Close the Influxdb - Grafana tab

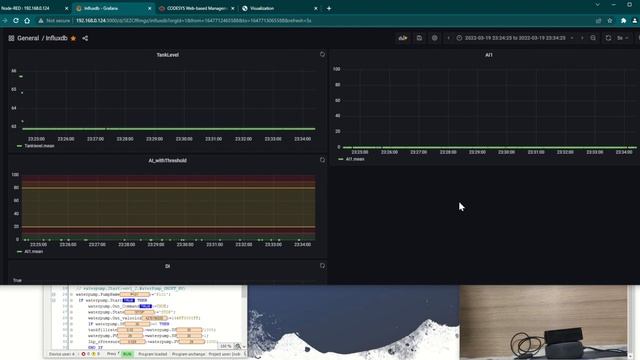click(149, 8)
